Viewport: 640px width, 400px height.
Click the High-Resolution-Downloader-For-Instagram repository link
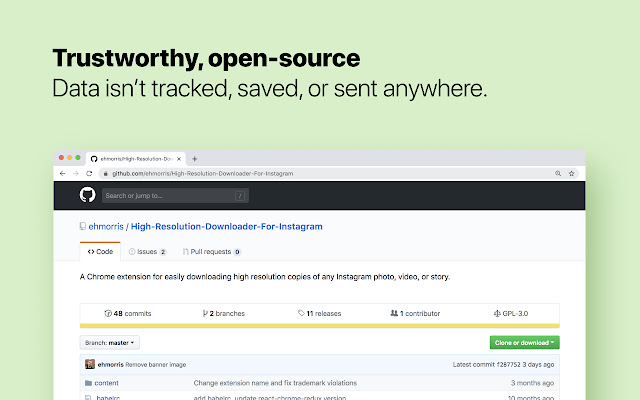226,227
